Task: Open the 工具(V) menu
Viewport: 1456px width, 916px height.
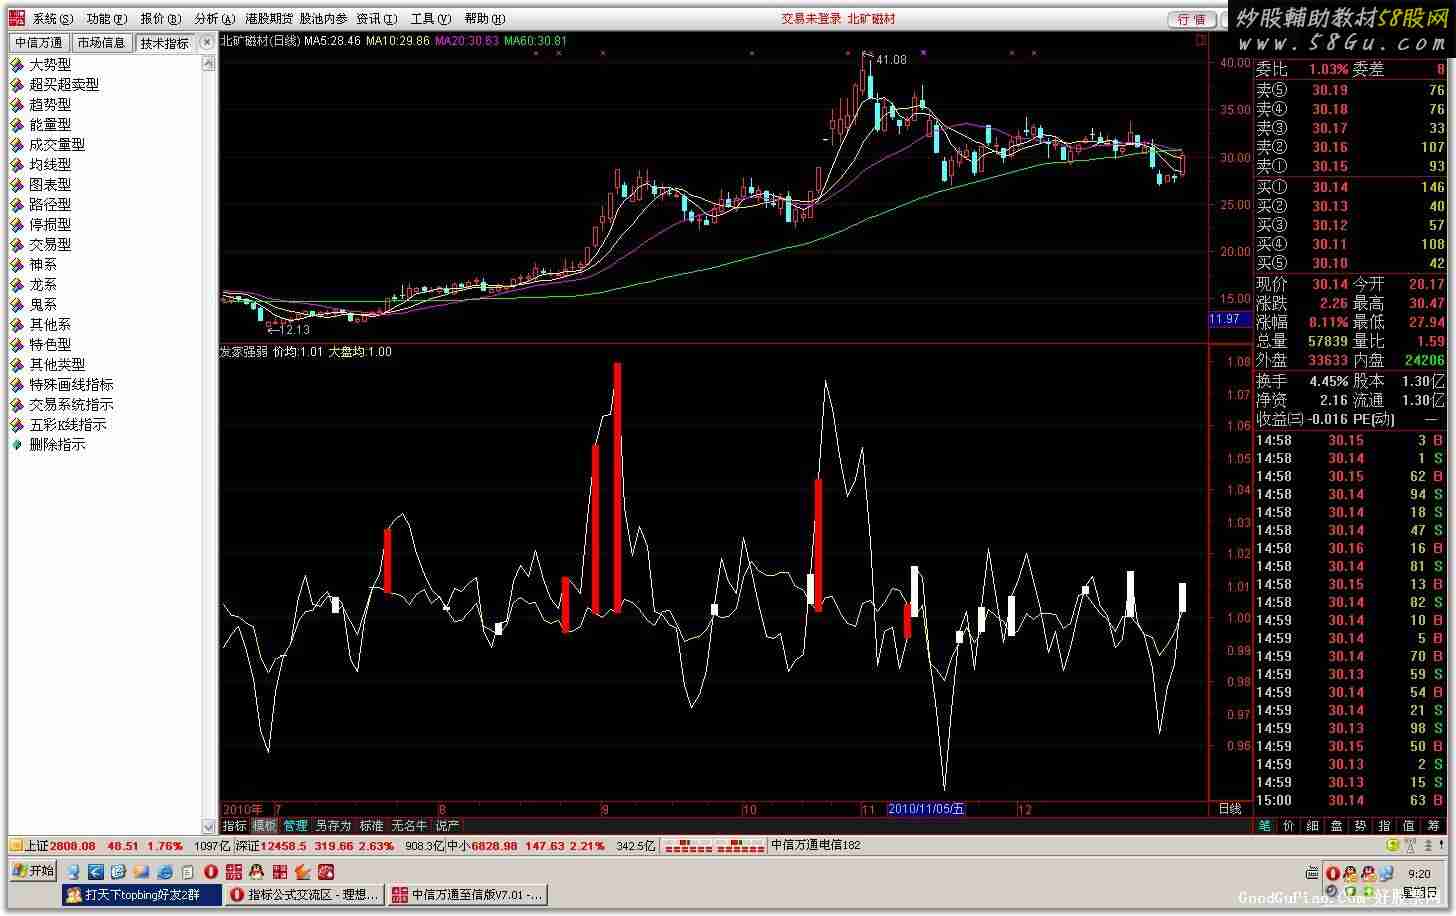Action: [x=430, y=18]
